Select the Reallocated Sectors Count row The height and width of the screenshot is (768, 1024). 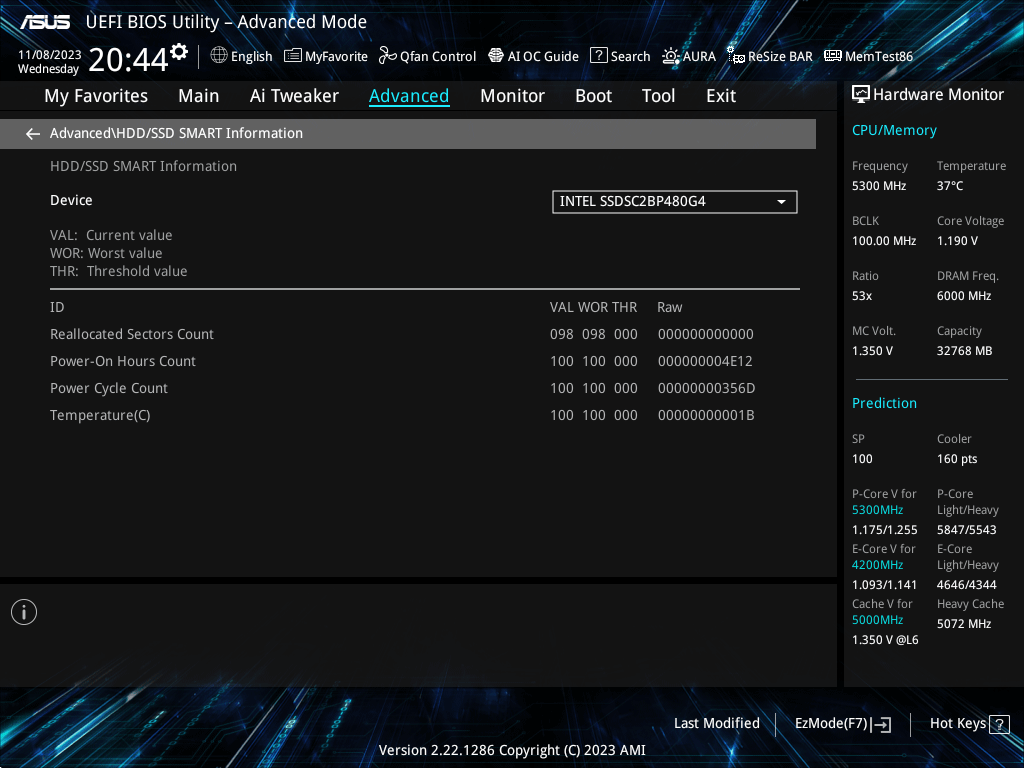coord(424,334)
